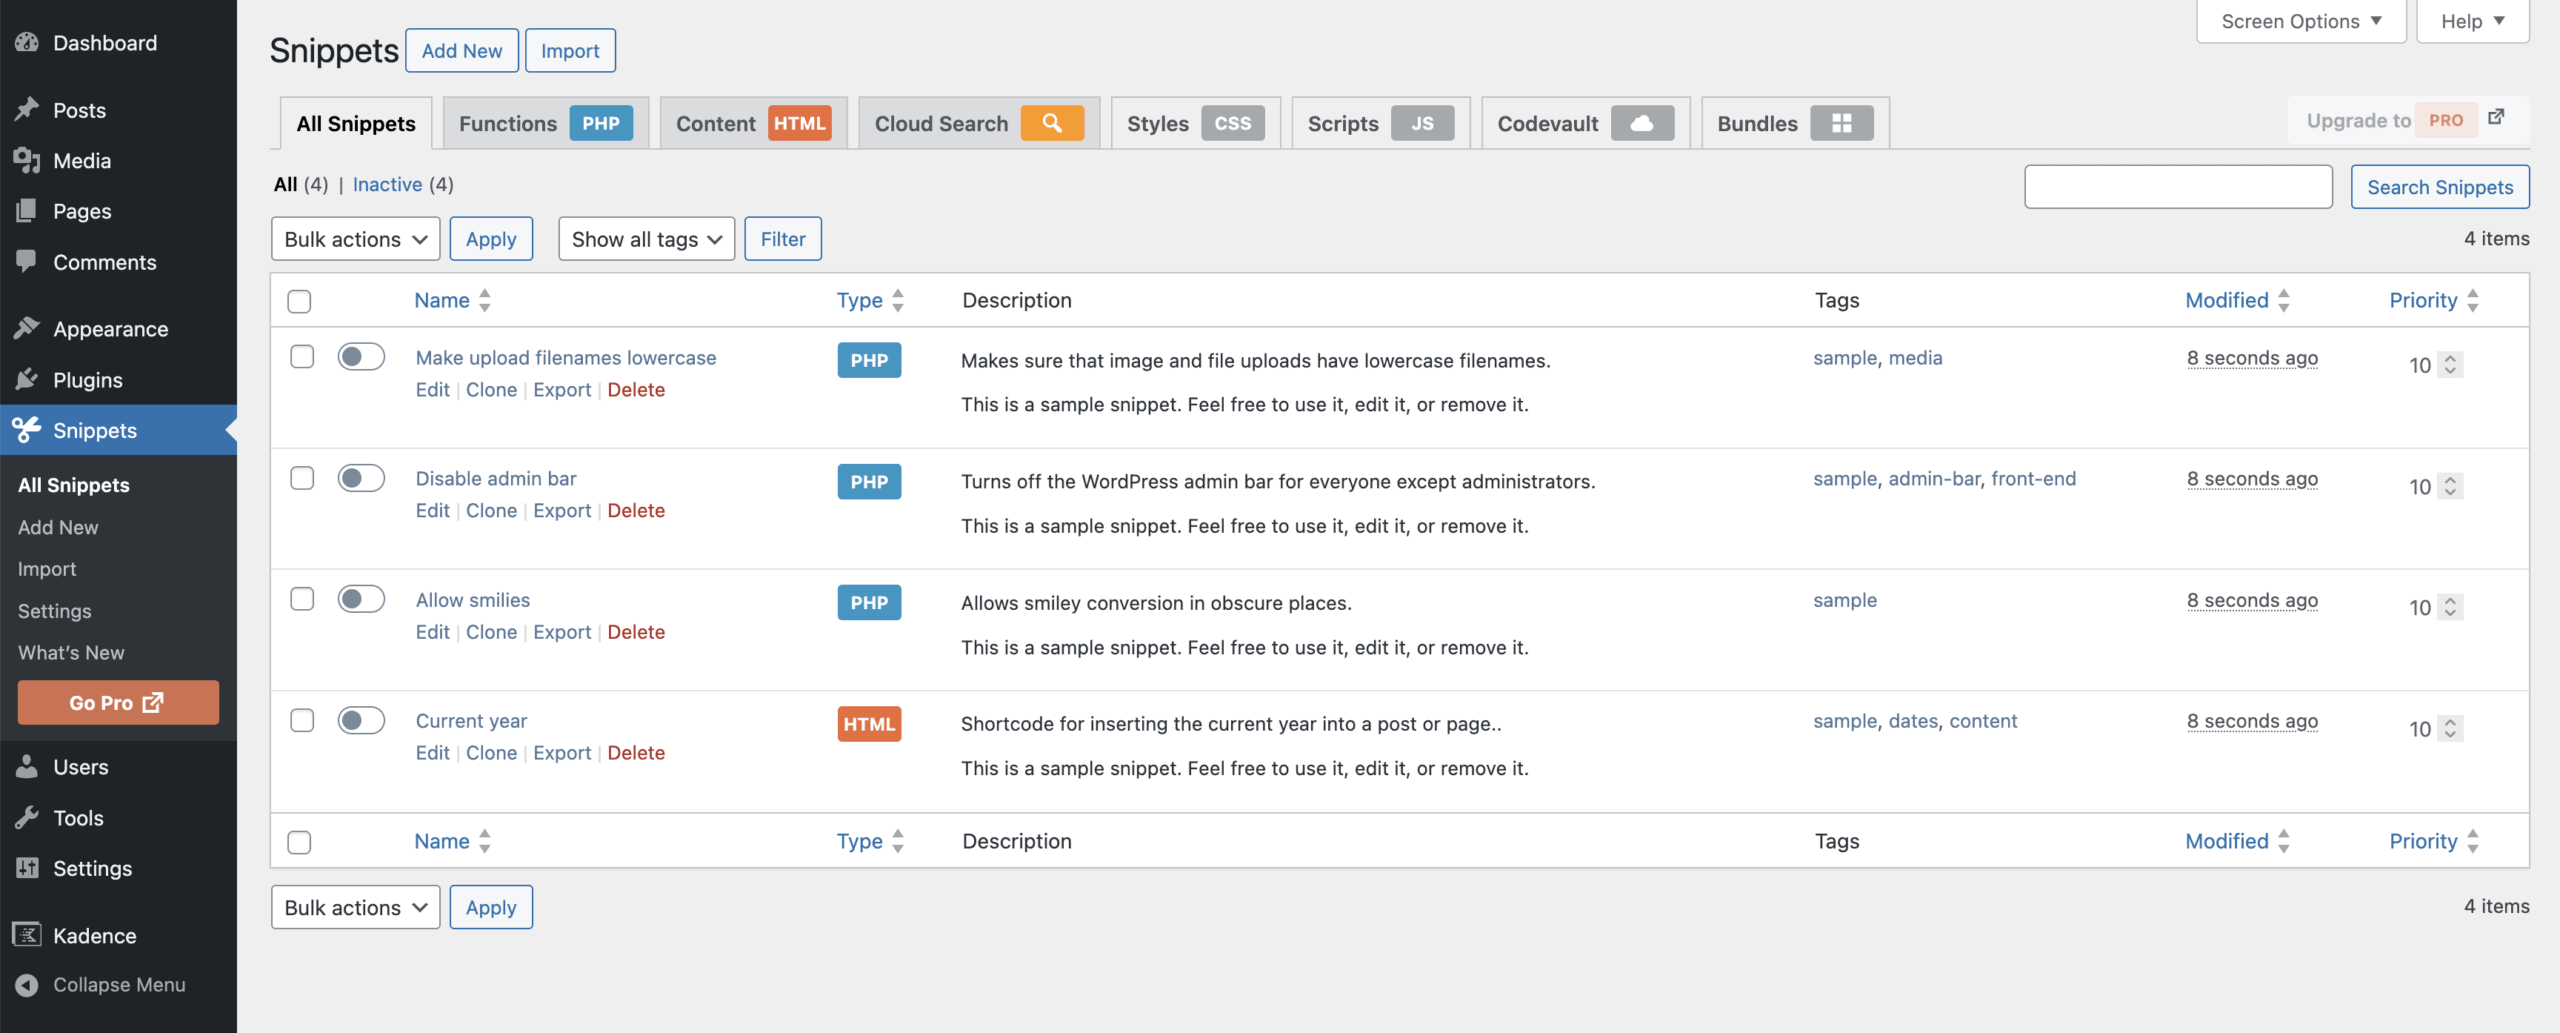
Task: Open the Snippets scissors icon in sidebar
Action: click(x=26, y=430)
